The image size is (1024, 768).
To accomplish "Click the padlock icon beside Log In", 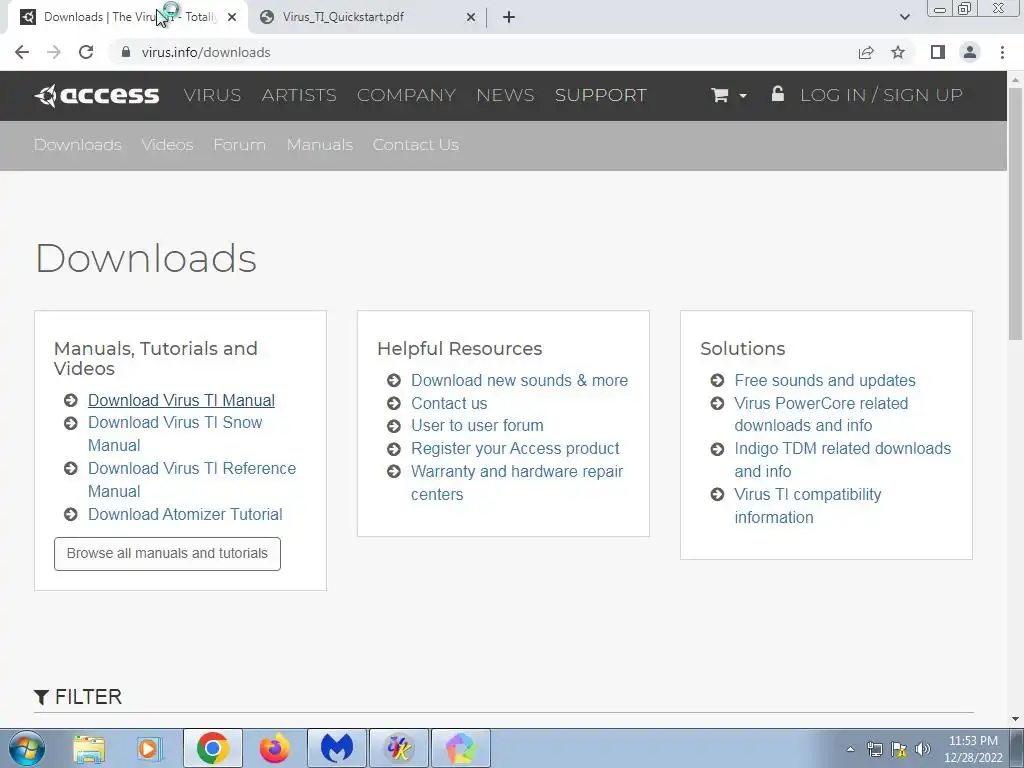I will tap(777, 93).
